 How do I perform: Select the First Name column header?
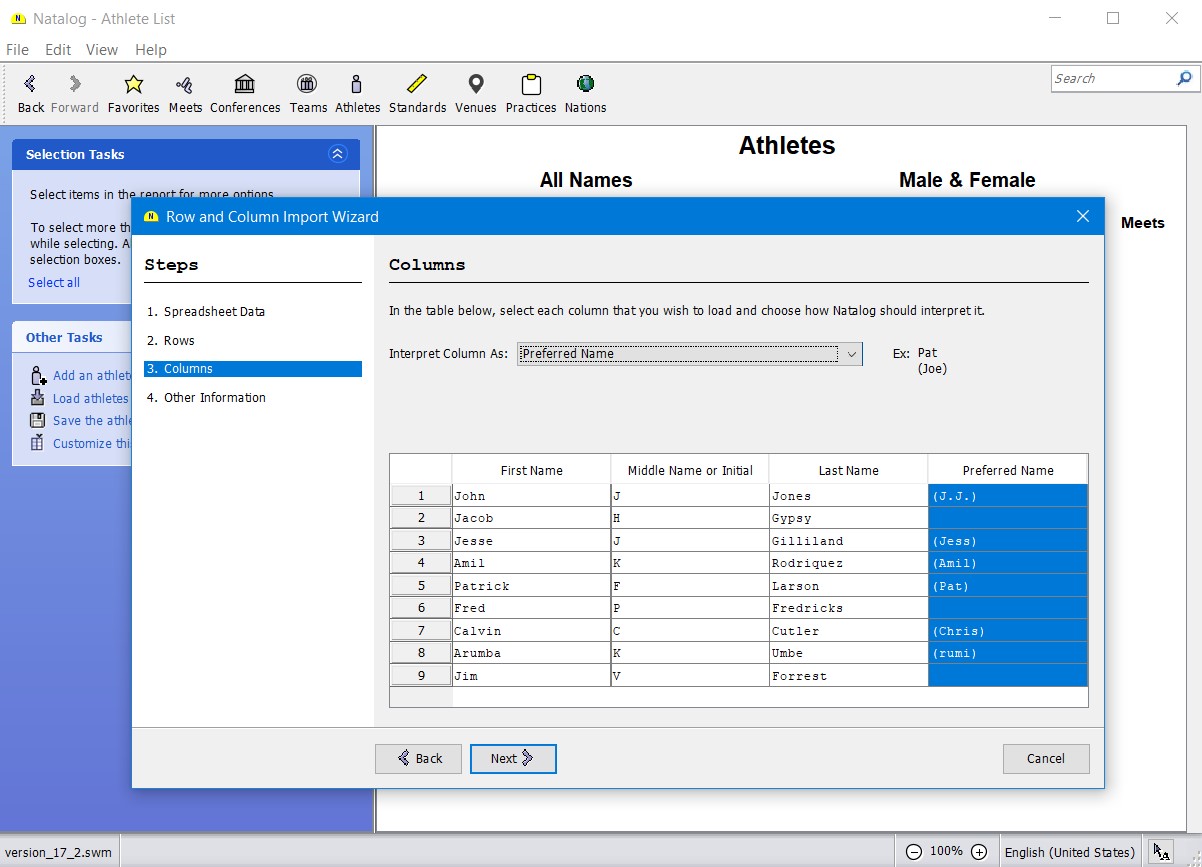point(531,470)
